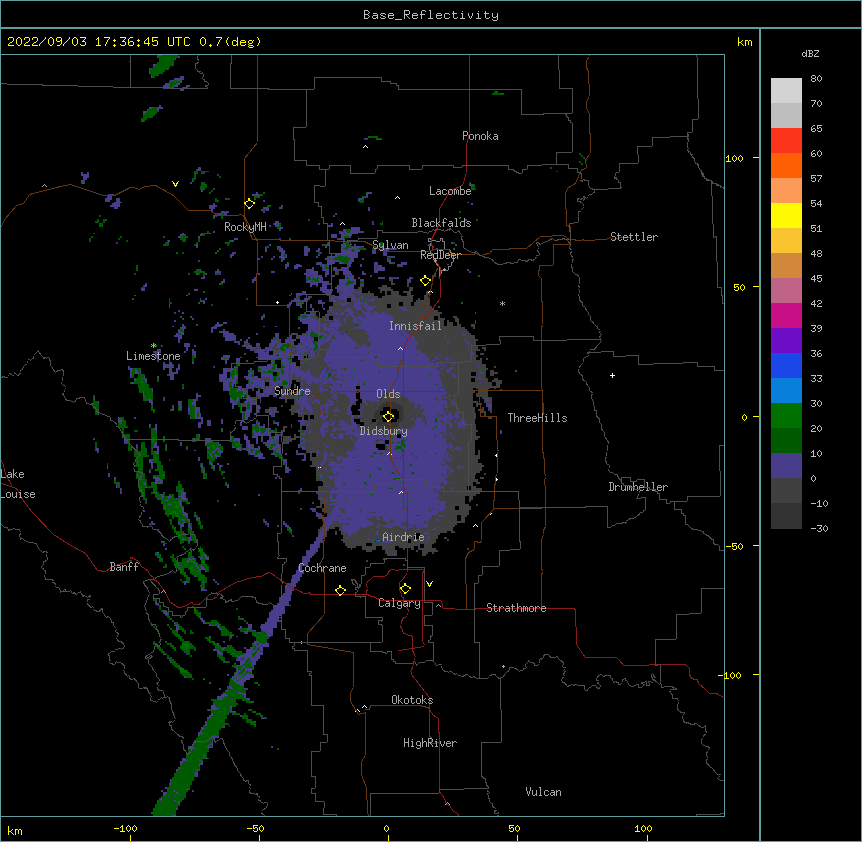This screenshot has height=842, width=862.
Task: Click the Banff label
Action: [124, 567]
